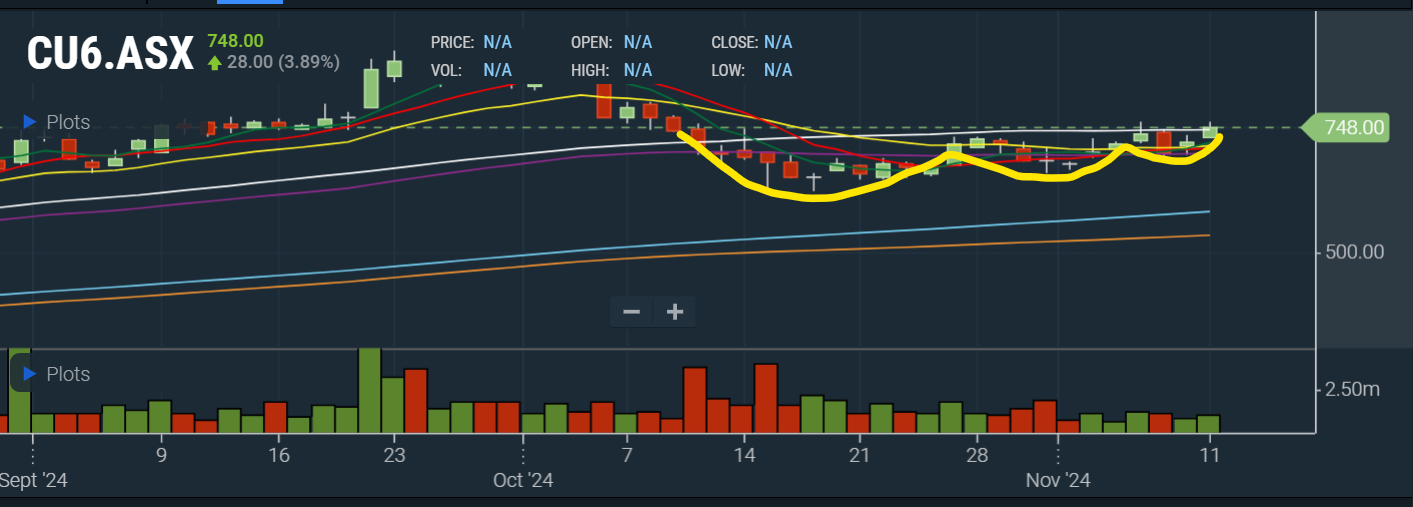The width and height of the screenshot is (1413, 507).
Task: Click the 28.00 (3.89%) change value
Action: 284,62
